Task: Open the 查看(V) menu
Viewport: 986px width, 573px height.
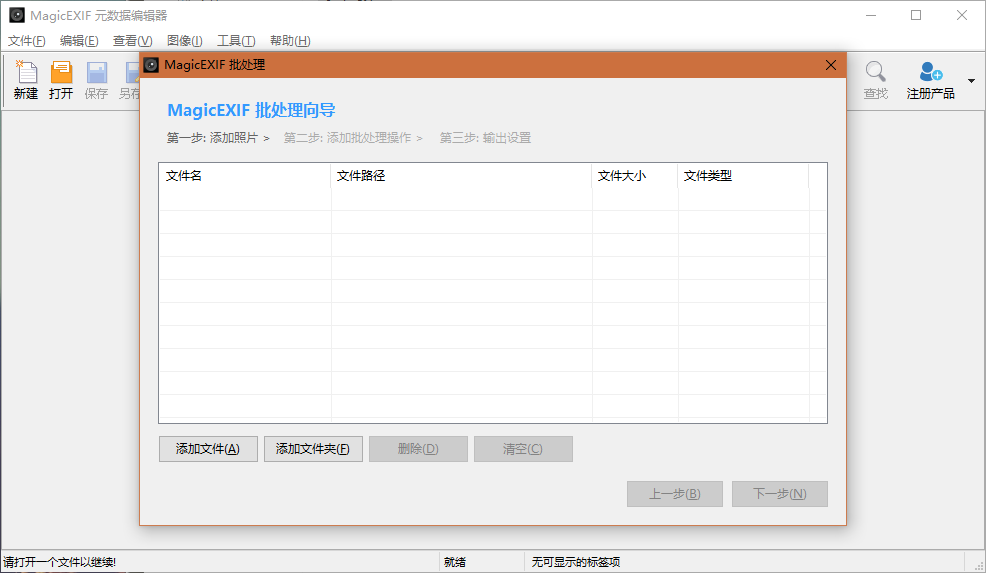Action: [x=133, y=41]
